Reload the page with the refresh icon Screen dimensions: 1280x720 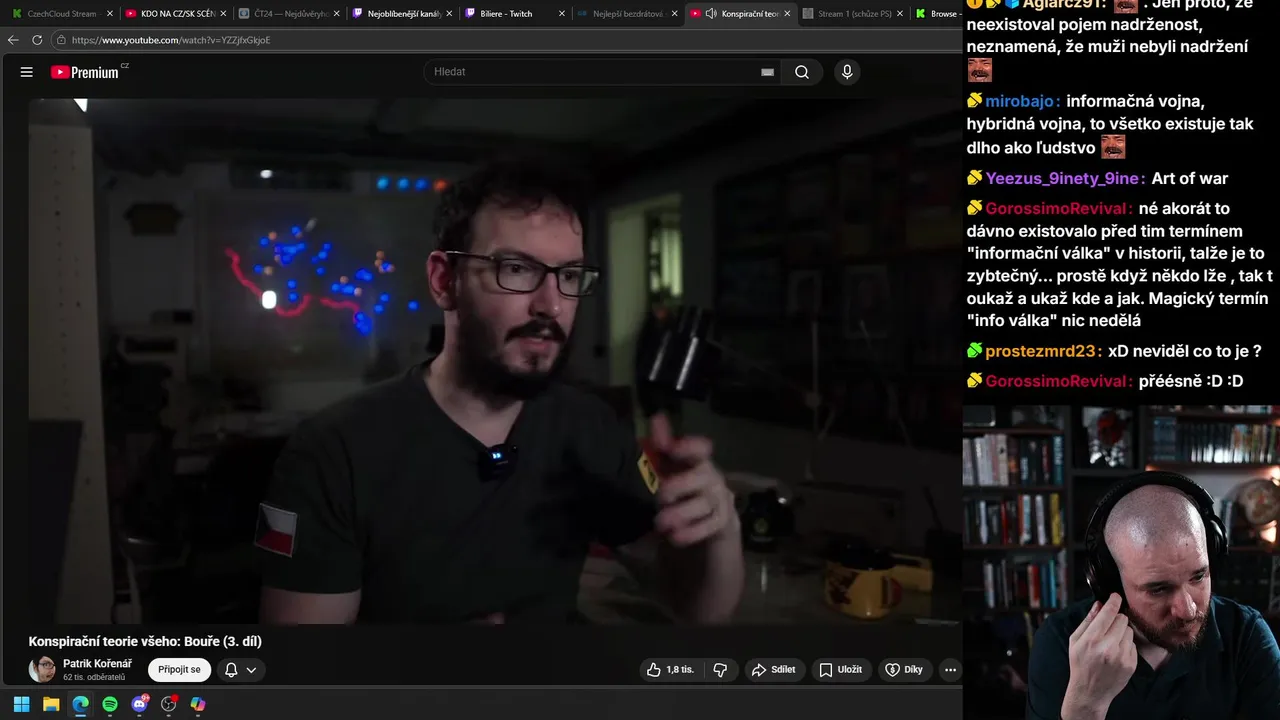[x=37, y=40]
